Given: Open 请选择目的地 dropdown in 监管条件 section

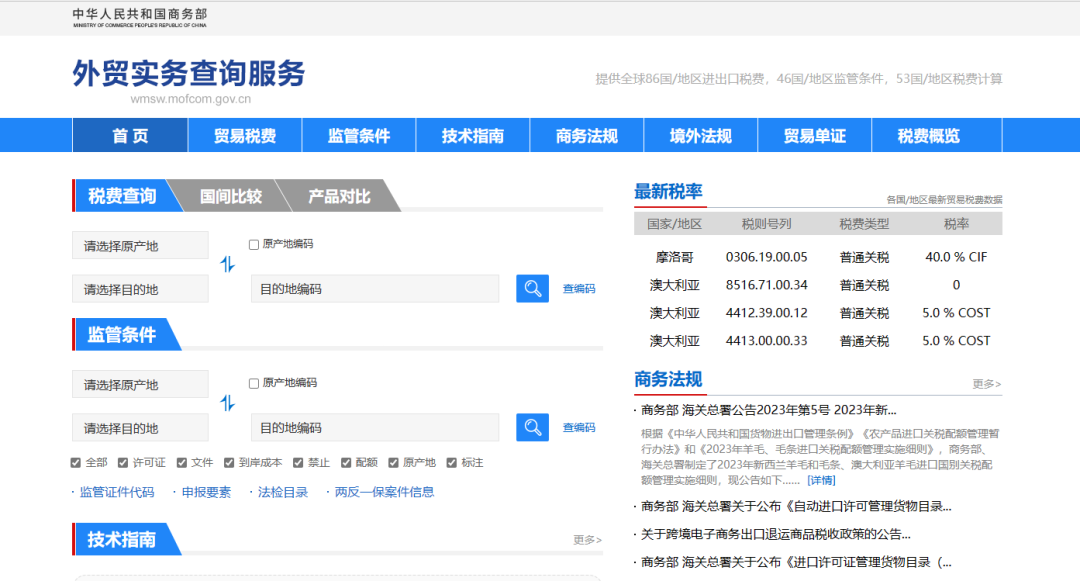Looking at the screenshot, I should click(140, 428).
